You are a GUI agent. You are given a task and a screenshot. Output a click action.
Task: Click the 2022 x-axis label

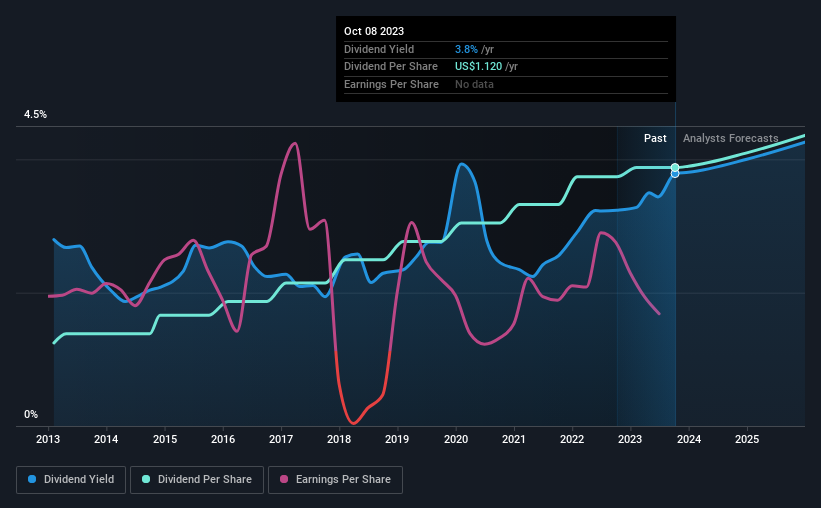(x=572, y=439)
